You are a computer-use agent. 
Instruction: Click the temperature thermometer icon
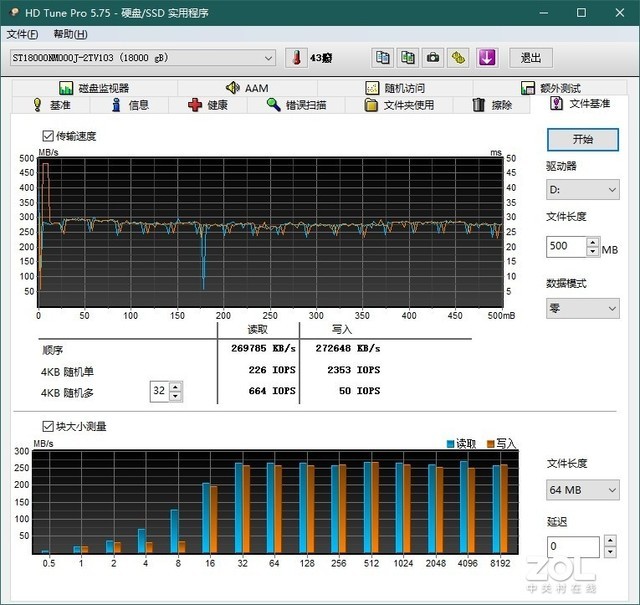pyautogui.click(x=296, y=58)
